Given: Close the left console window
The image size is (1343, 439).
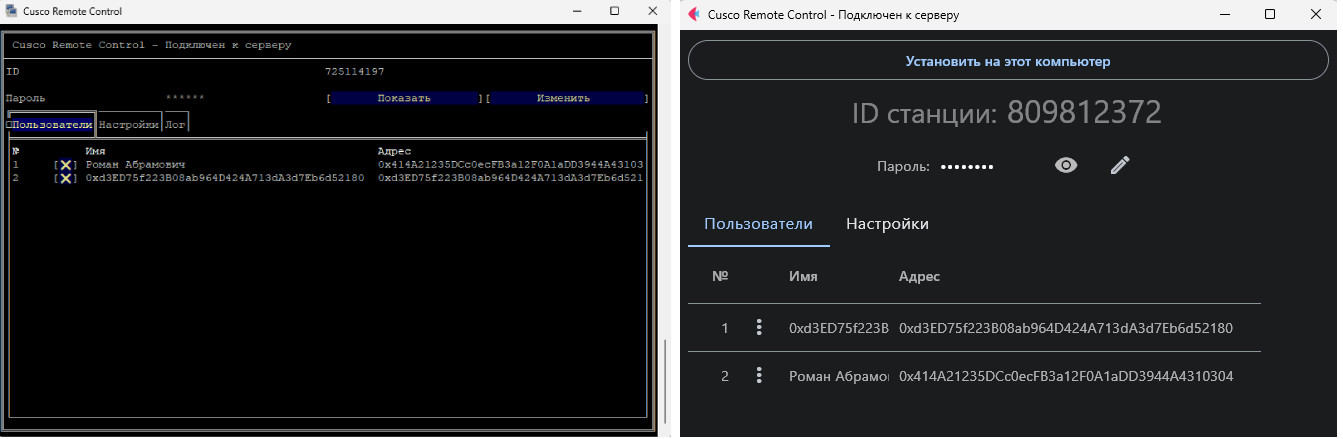Looking at the screenshot, I should [x=652, y=11].
